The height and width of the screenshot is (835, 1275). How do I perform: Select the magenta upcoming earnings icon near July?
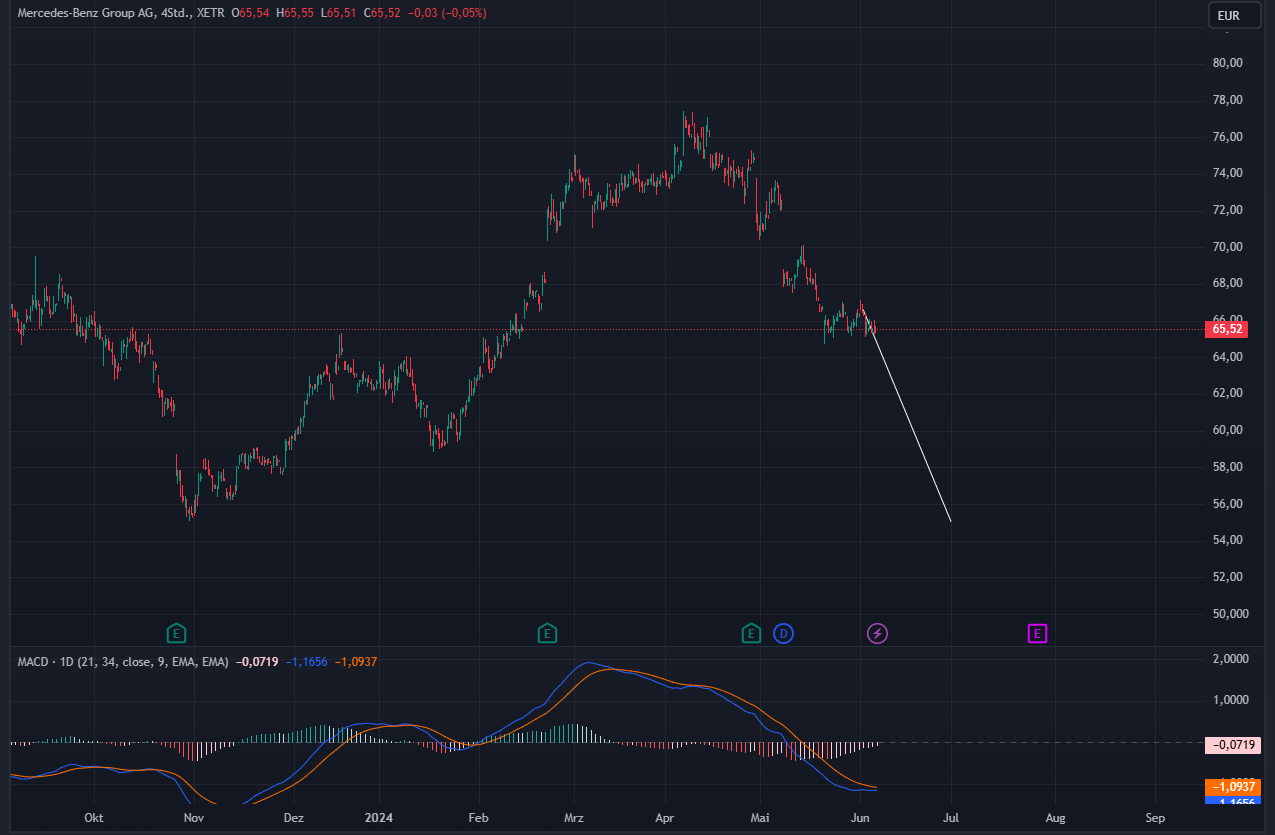click(x=1036, y=633)
